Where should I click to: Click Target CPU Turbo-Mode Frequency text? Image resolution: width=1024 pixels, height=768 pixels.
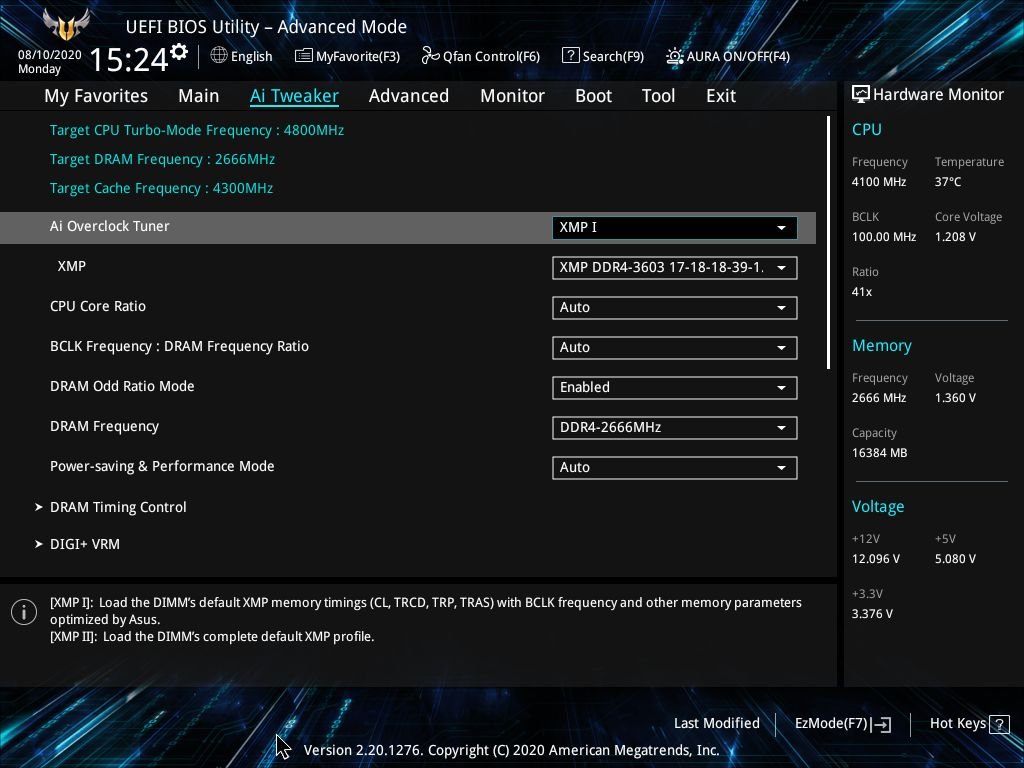[197, 130]
